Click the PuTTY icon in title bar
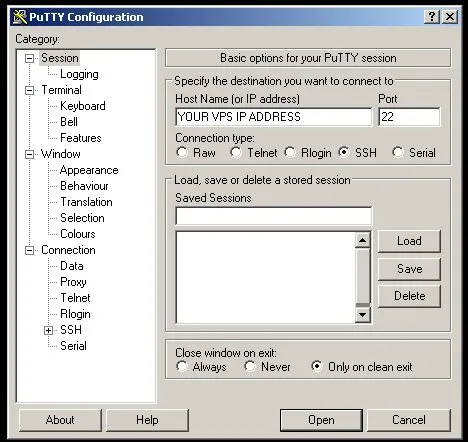 (x=20, y=17)
